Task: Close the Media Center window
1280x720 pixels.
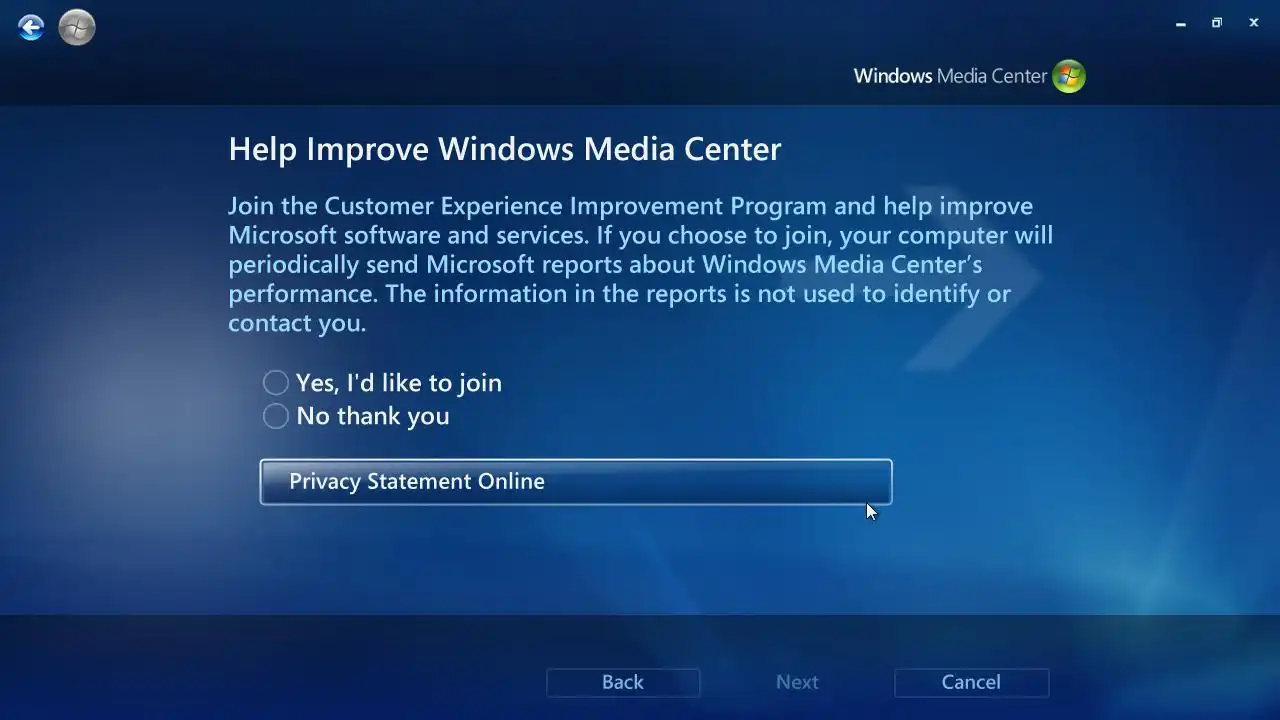Action: click(1254, 23)
